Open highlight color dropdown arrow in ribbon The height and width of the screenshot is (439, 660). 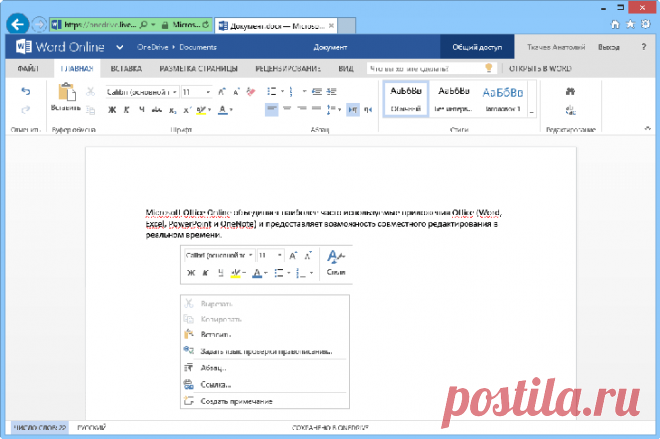pos(209,110)
